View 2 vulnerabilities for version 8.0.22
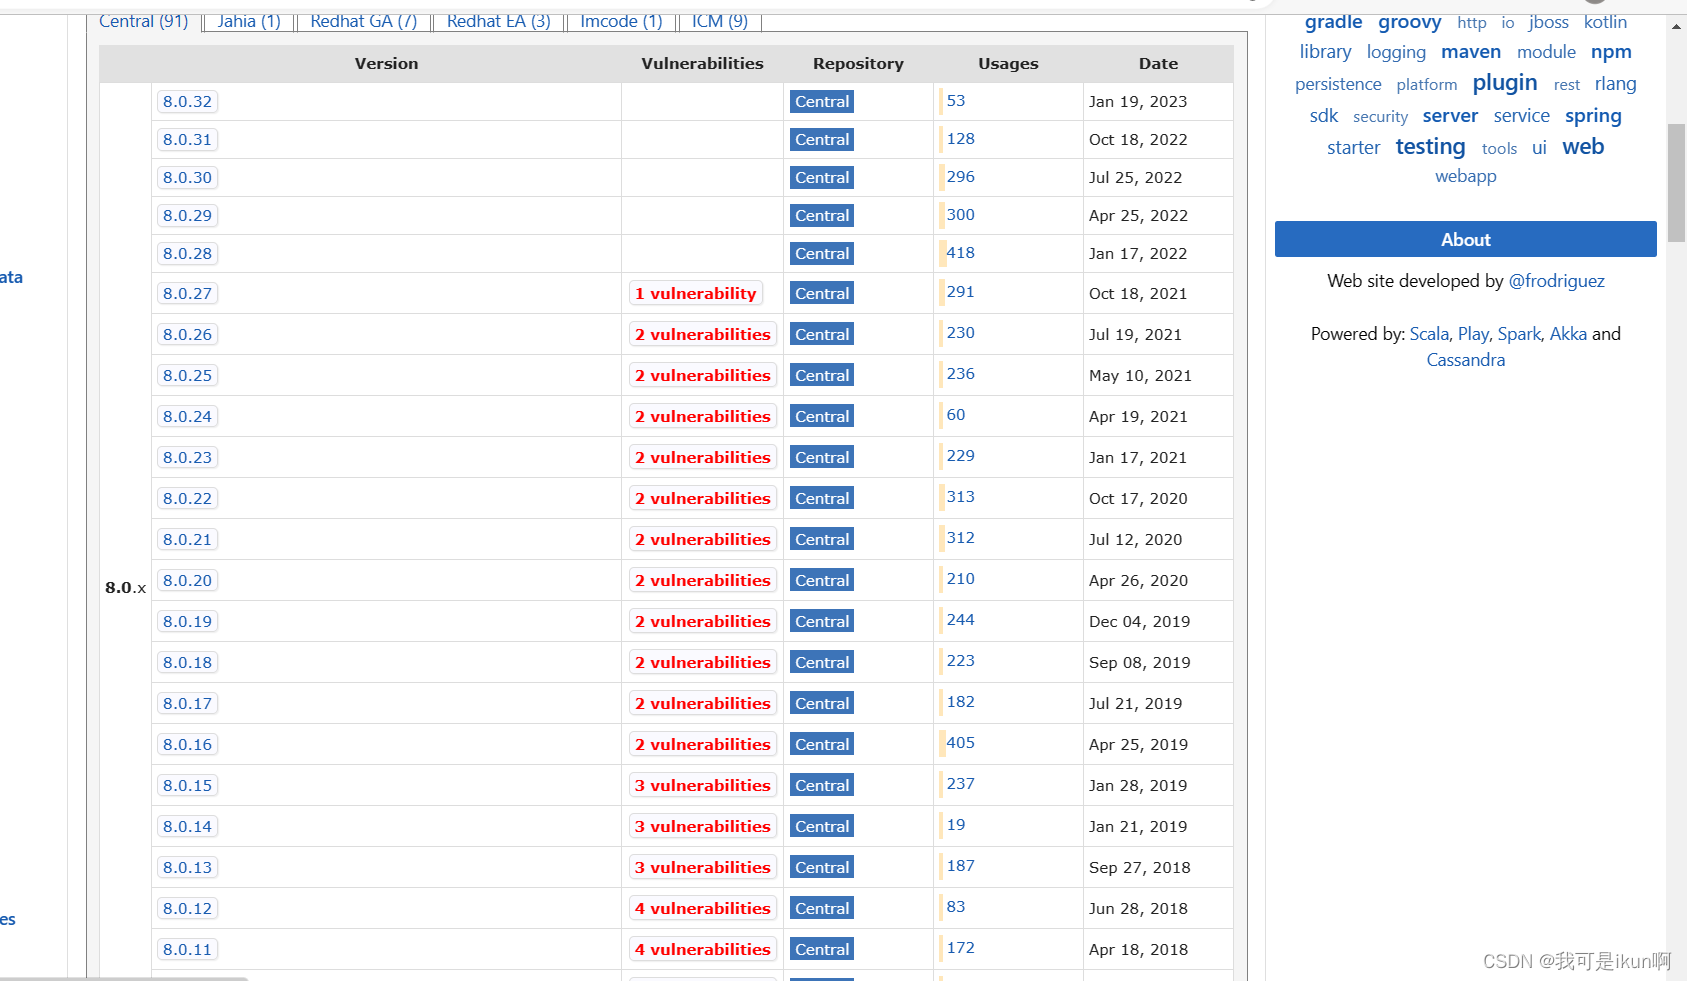This screenshot has width=1687, height=981. pos(702,498)
